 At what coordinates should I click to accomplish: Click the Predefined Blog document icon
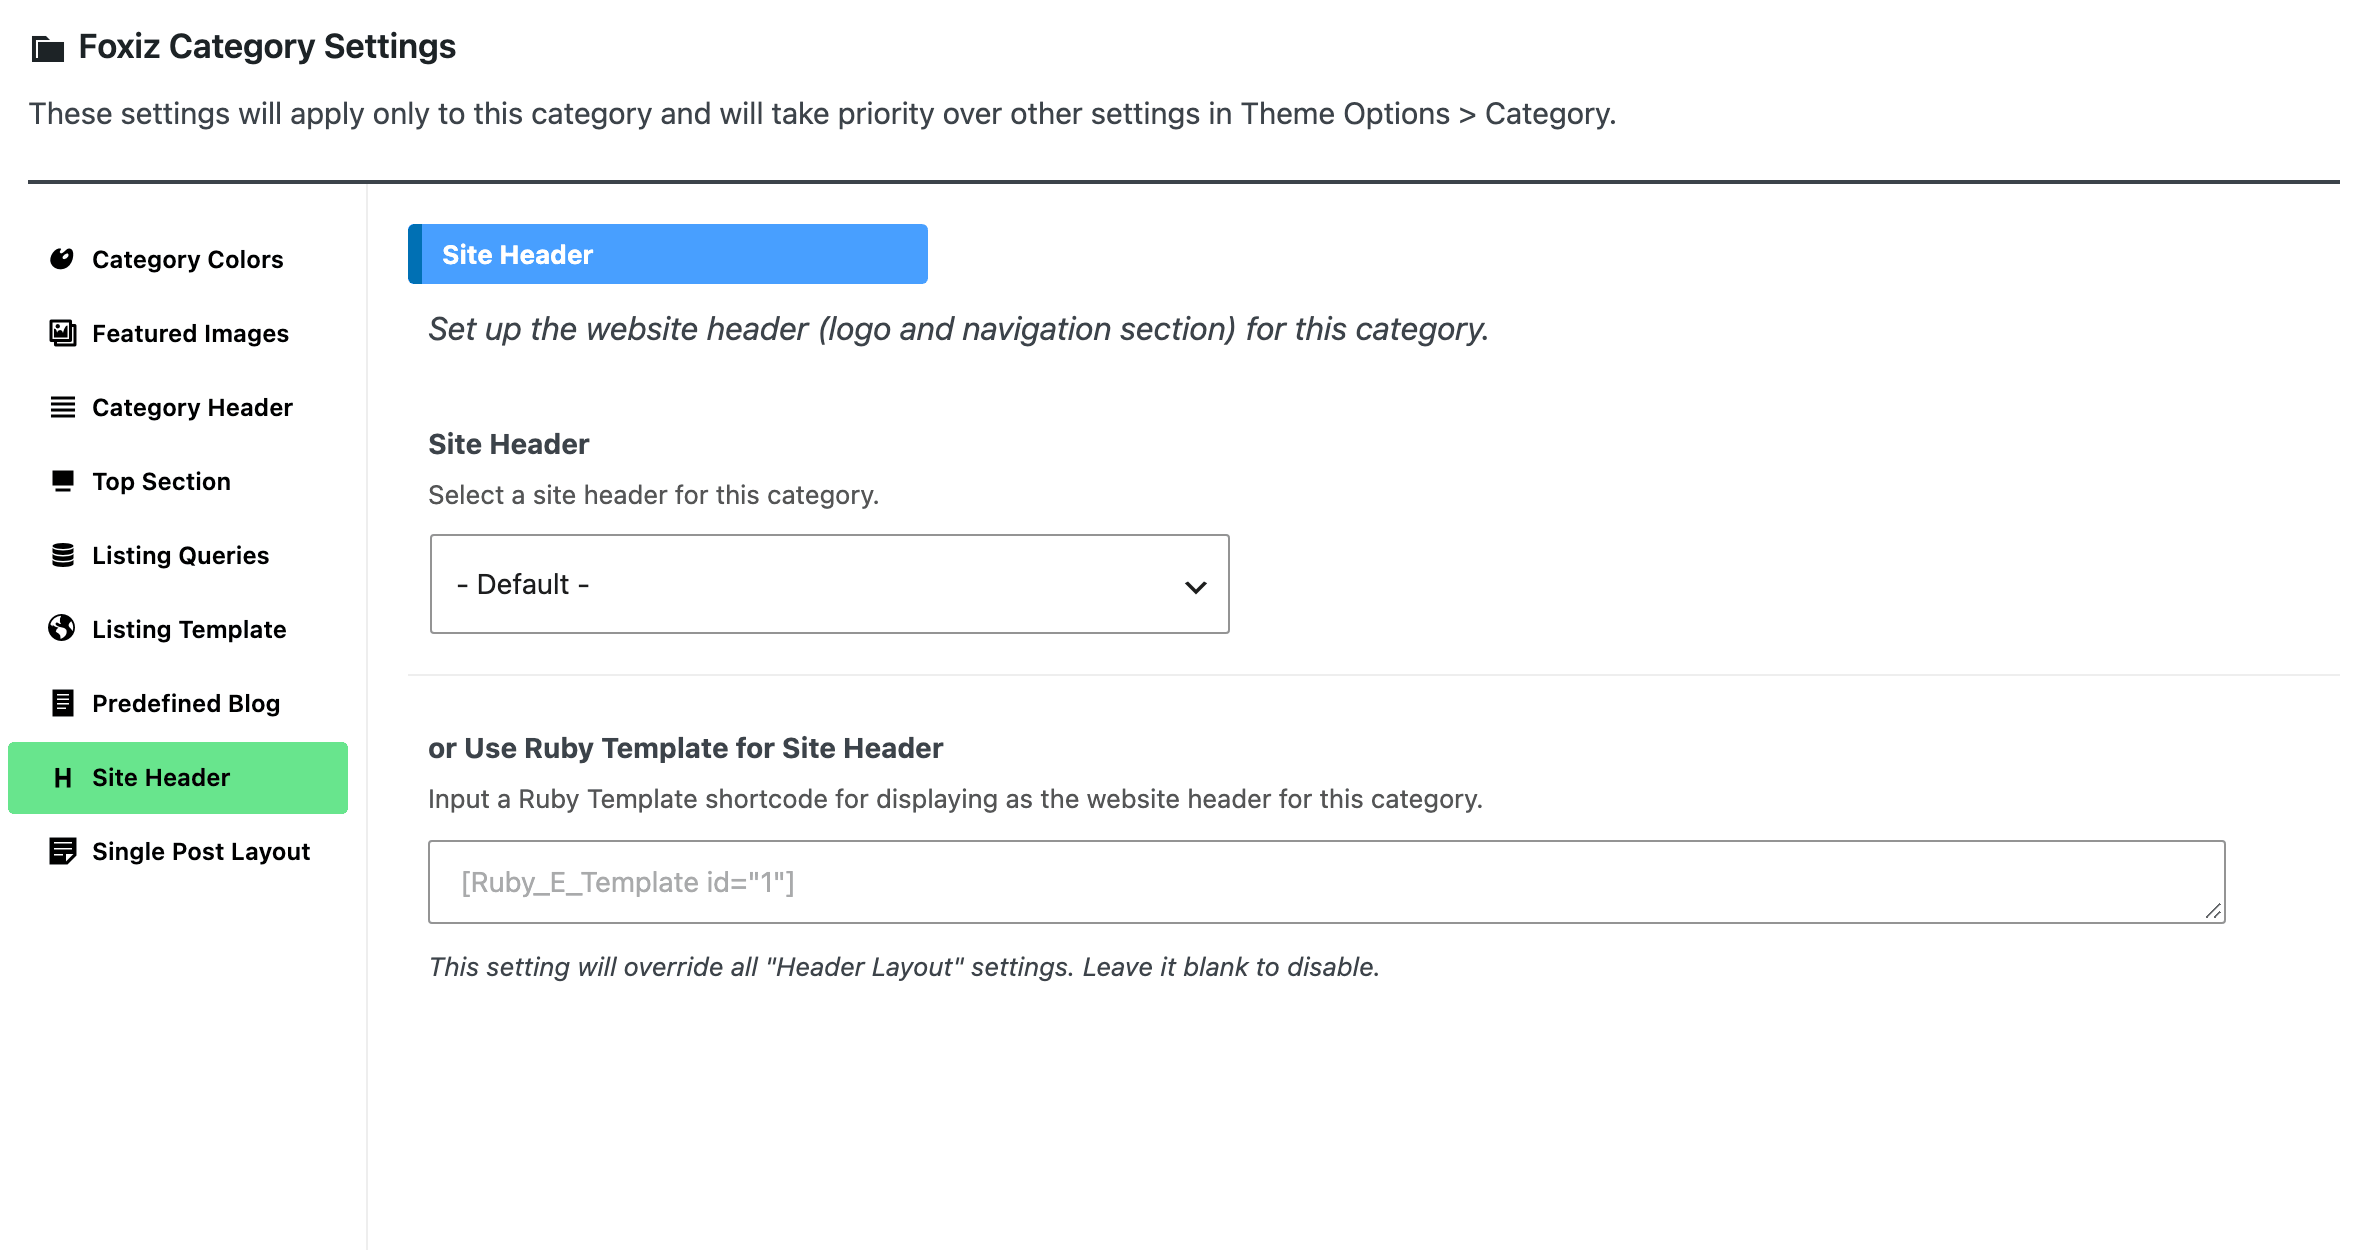pyautogui.click(x=62, y=703)
